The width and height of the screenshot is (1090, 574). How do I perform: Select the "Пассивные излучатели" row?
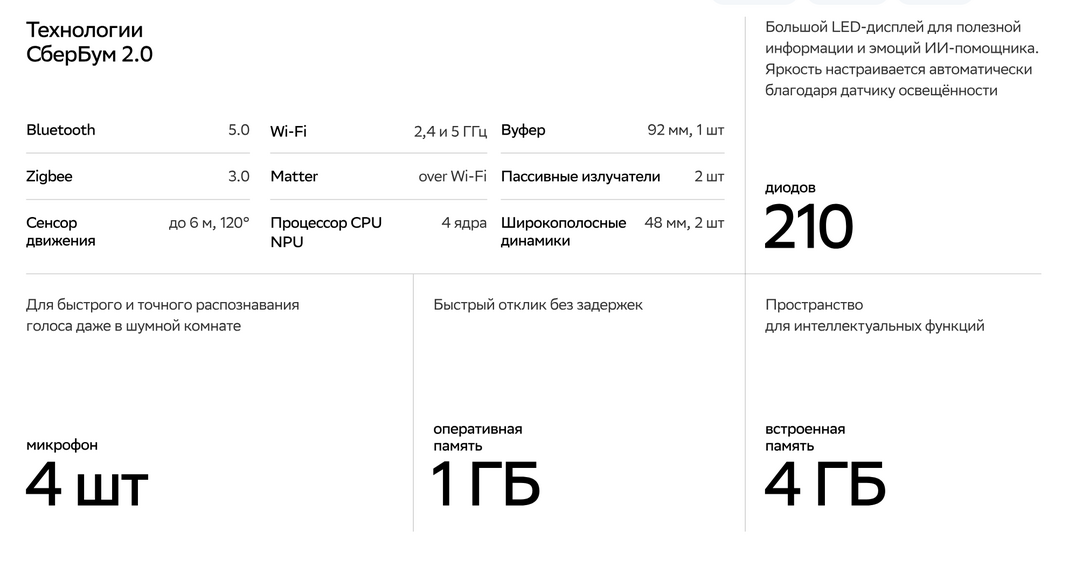[x=612, y=177]
